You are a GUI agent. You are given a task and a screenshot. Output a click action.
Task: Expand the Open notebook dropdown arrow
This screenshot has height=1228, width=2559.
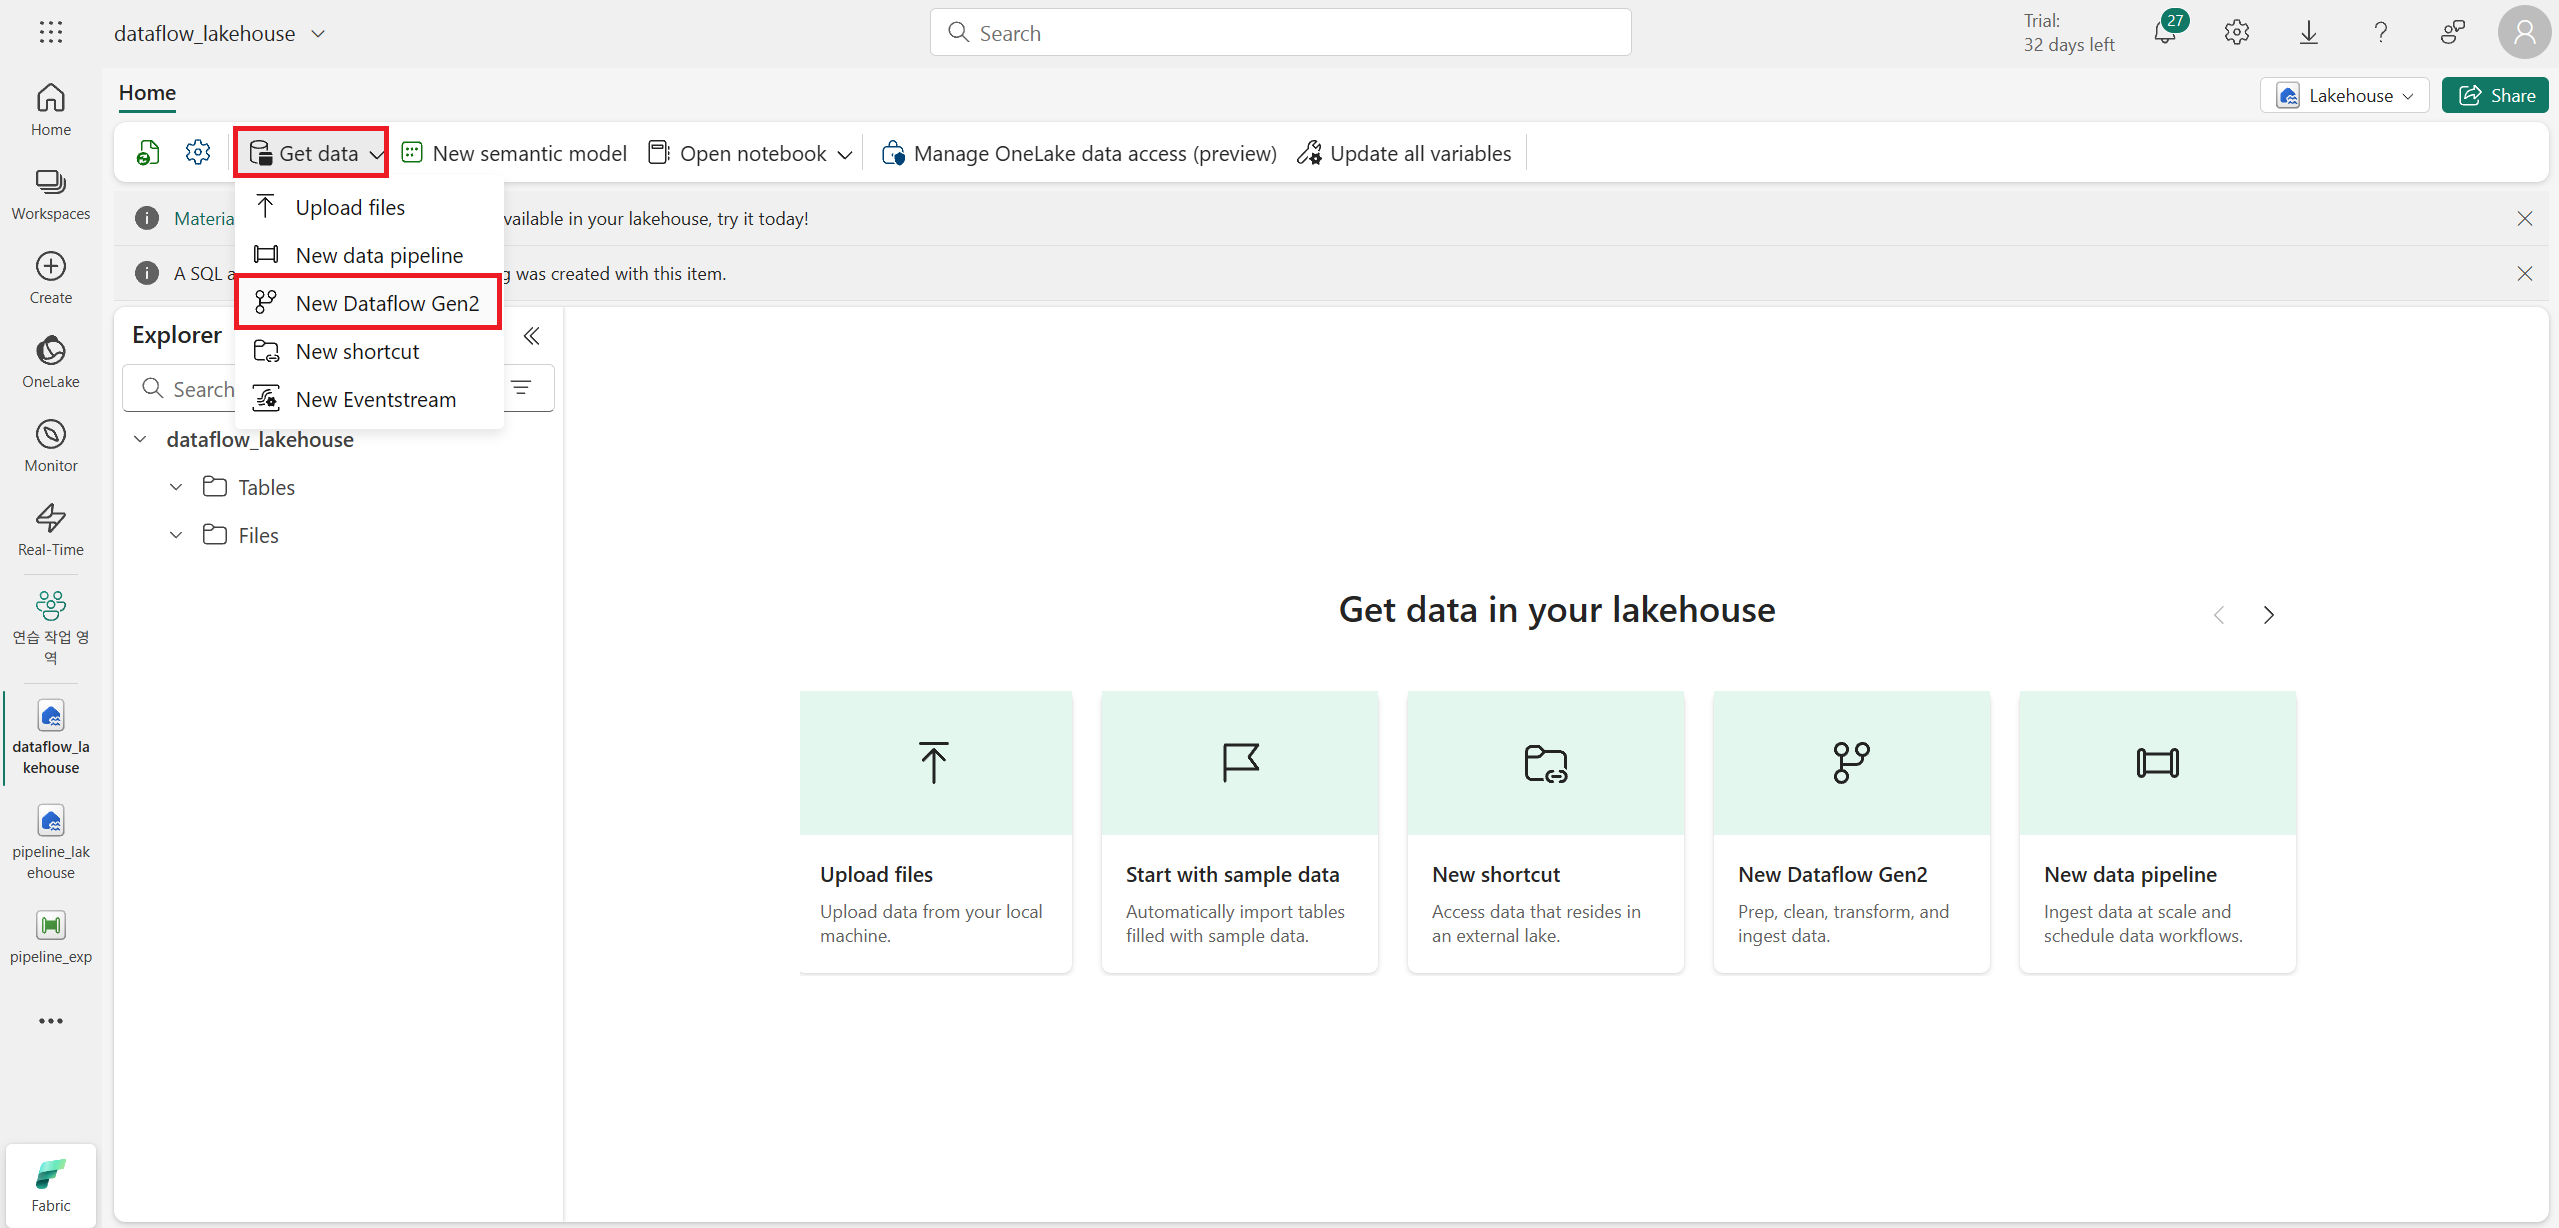[845, 154]
